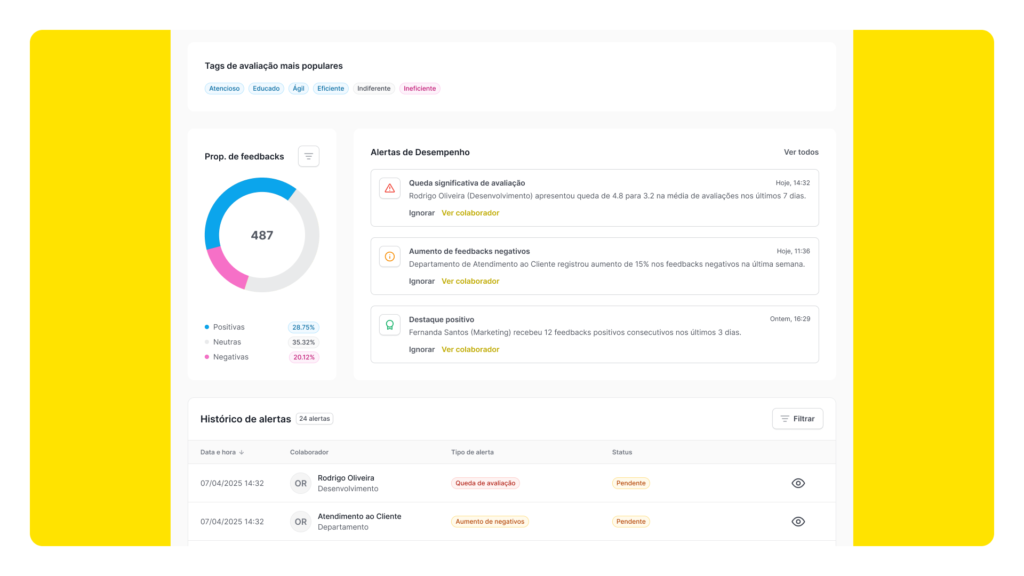Image resolution: width=1024 pixels, height=576 pixels.
Task: Click the red warning triangle alert icon
Action: [389, 188]
